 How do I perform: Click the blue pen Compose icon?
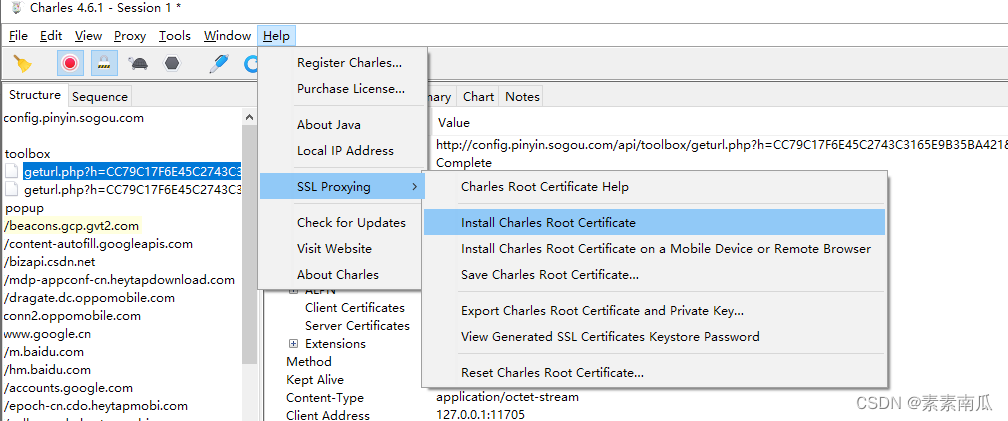(x=219, y=63)
